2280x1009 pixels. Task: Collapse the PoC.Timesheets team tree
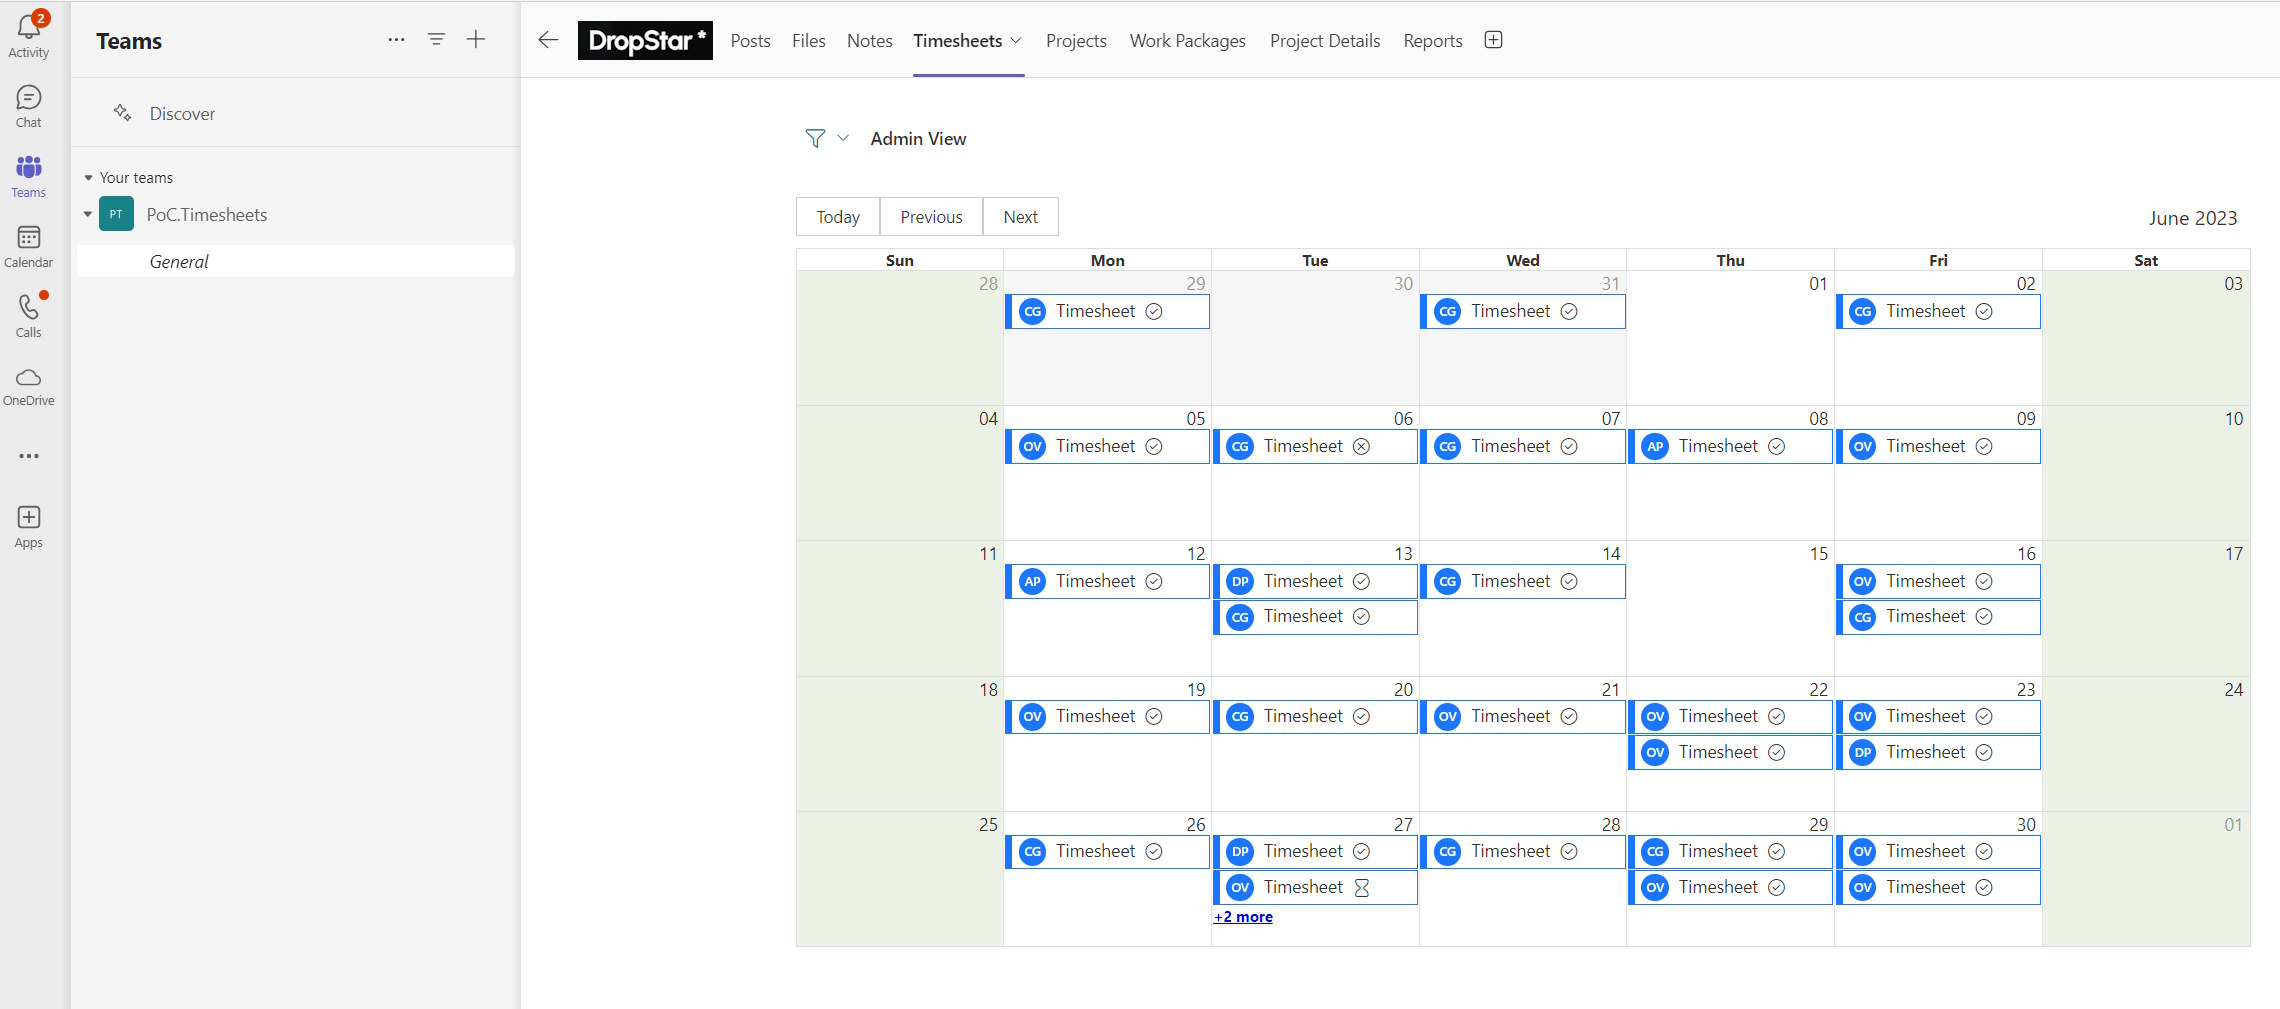pyautogui.click(x=88, y=214)
